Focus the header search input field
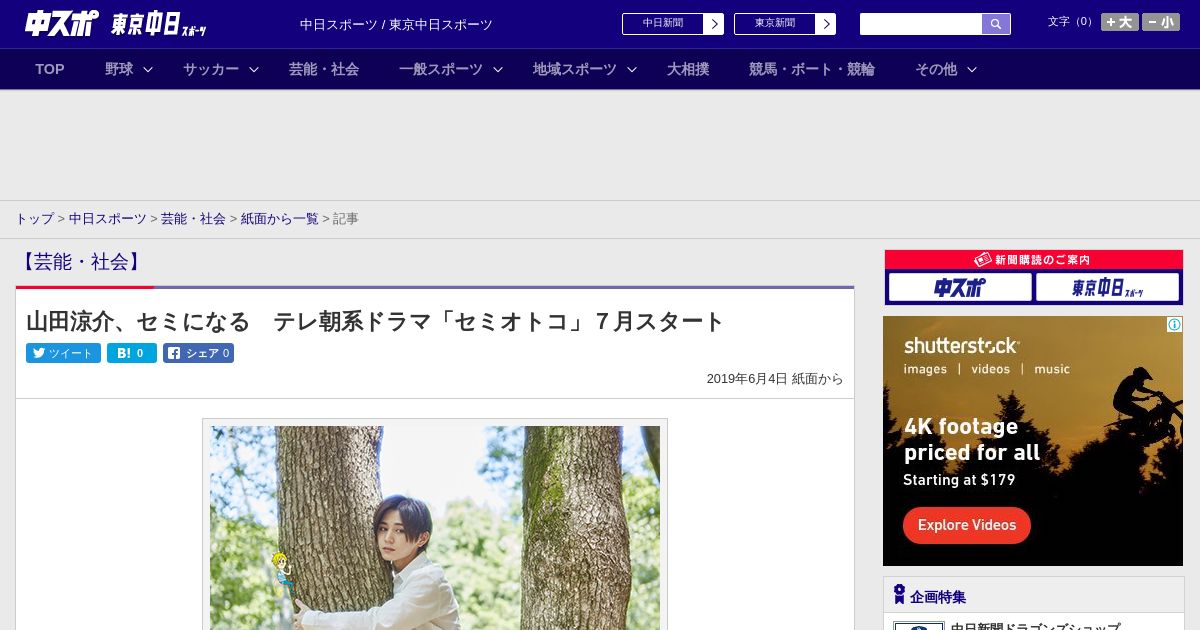 [x=921, y=24]
